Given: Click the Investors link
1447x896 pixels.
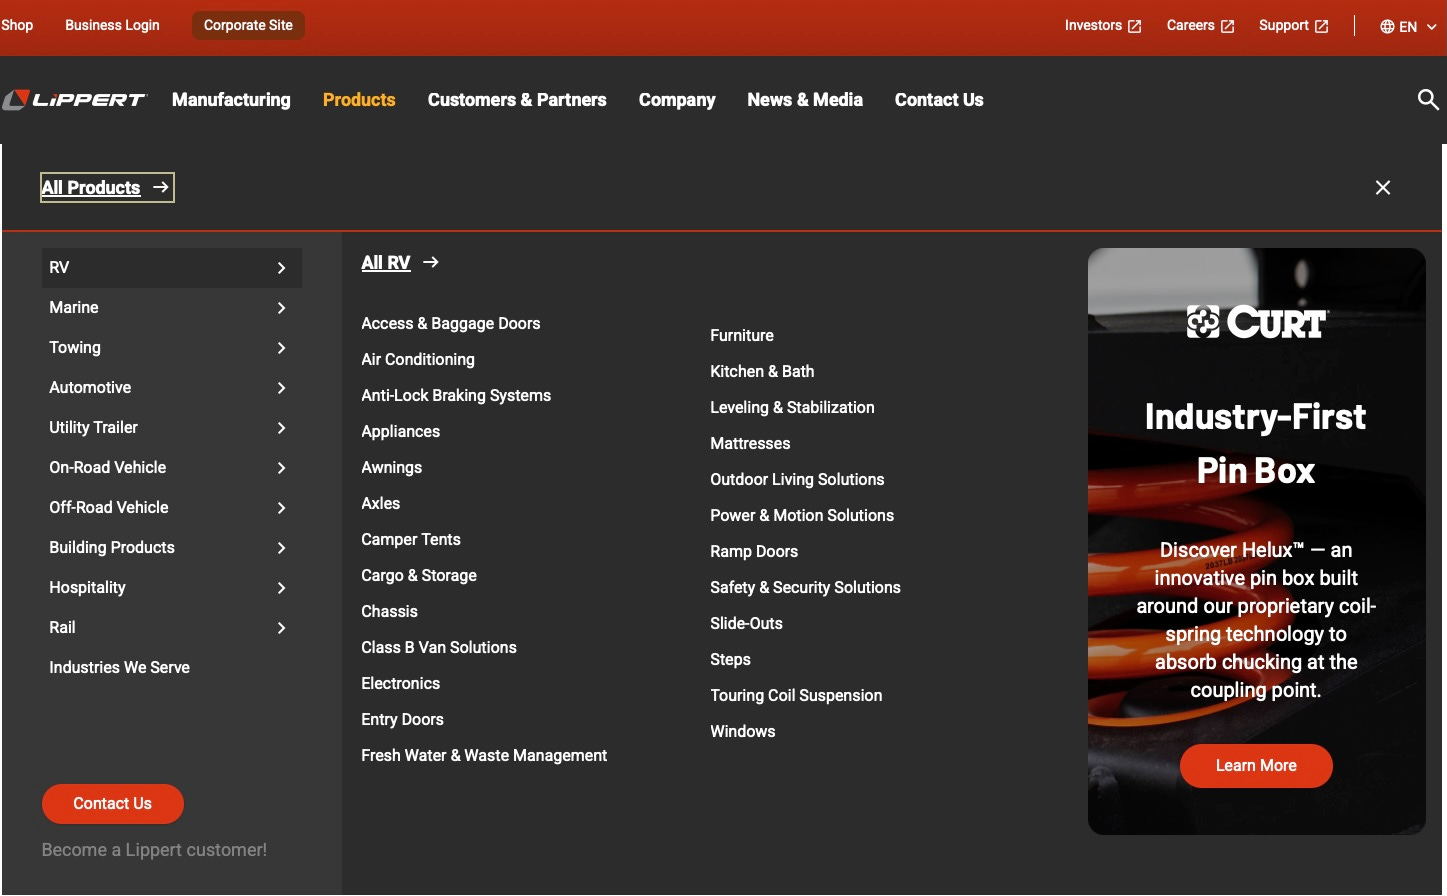Looking at the screenshot, I should click(1093, 25).
